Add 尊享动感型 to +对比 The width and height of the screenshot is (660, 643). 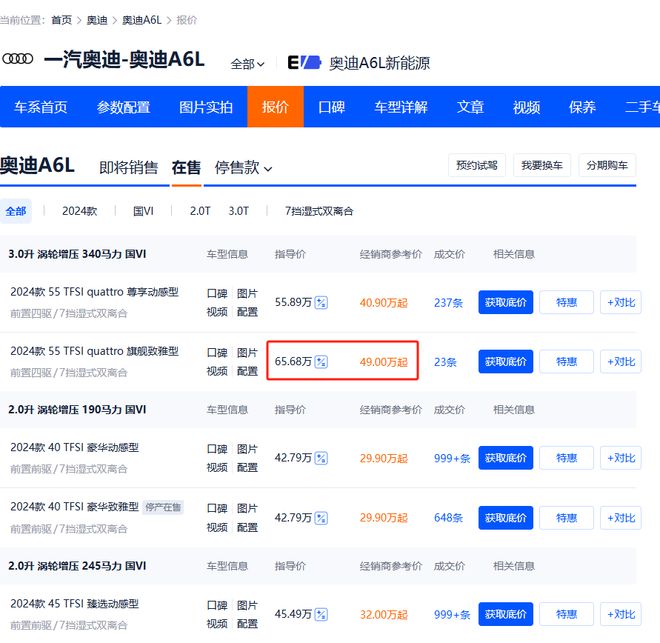click(621, 302)
